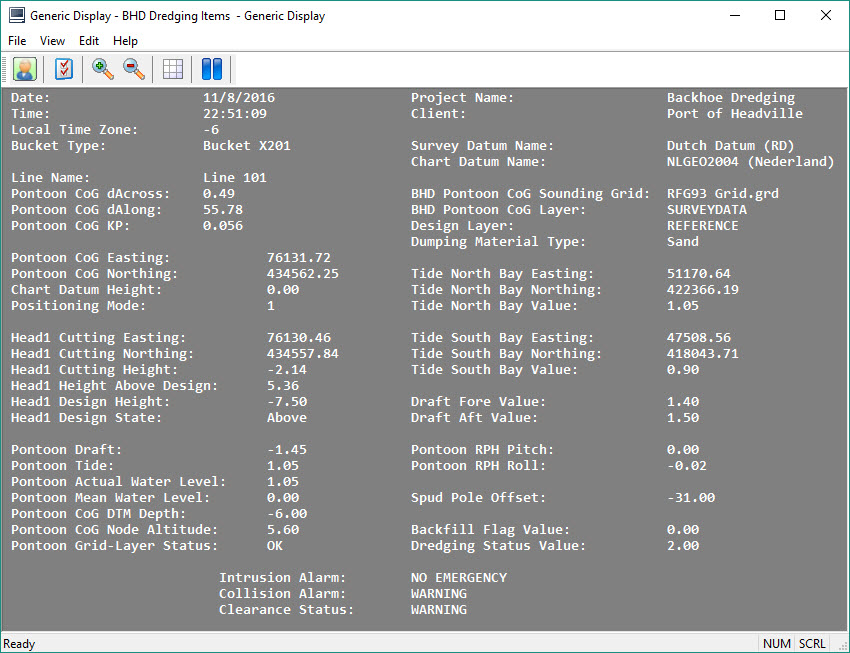Select the Collision Alarm WARNING value
850x653 pixels.
[x=438, y=594]
